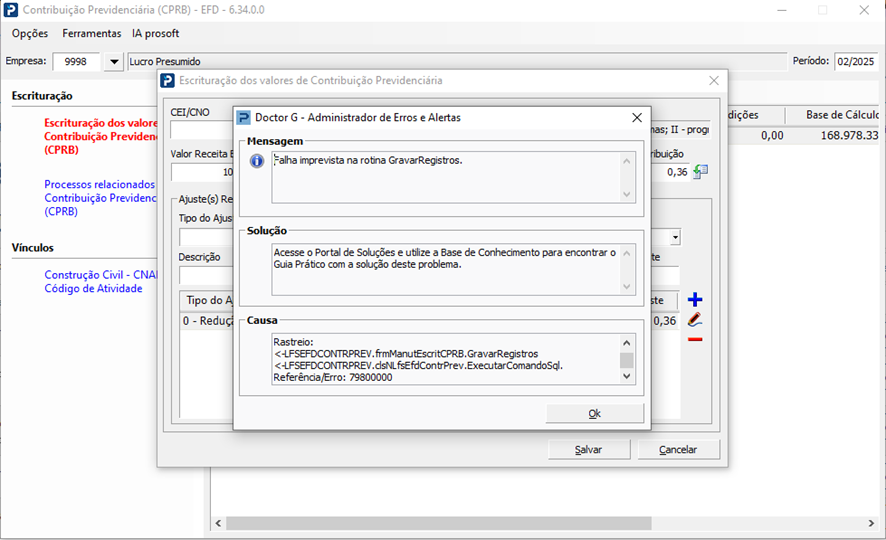
Task: Click the Descrição input field
Action: click(x=206, y=275)
